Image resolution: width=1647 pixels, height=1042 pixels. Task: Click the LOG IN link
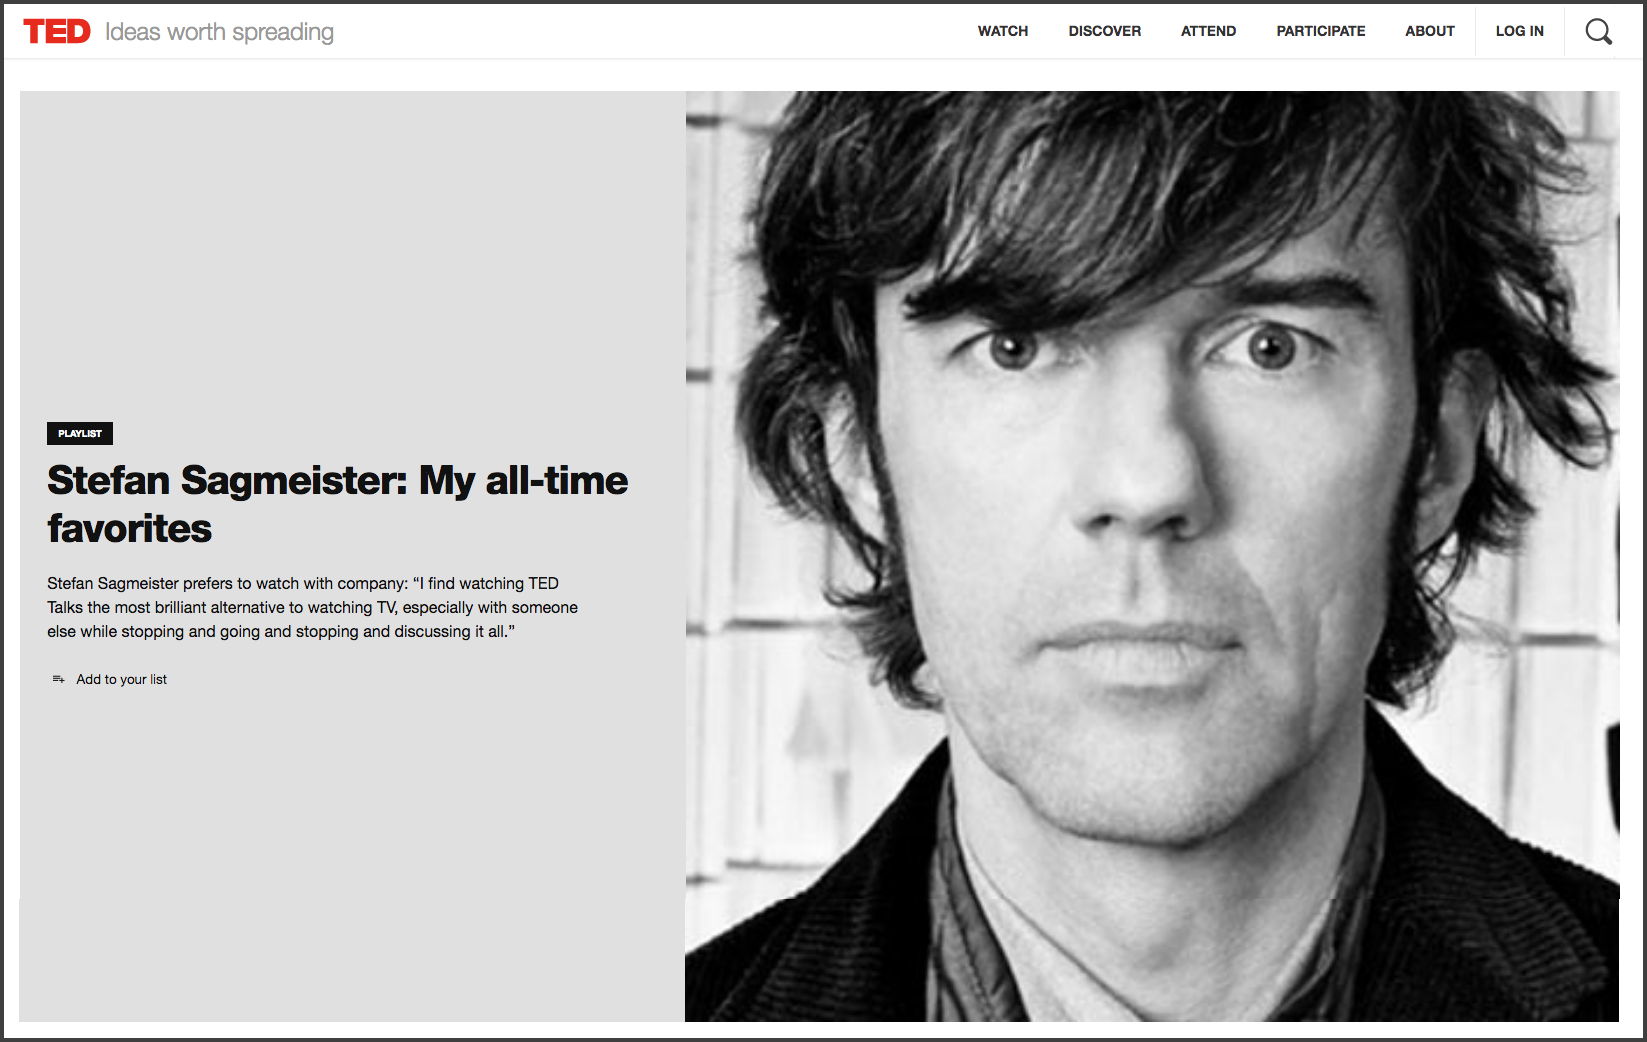coord(1519,31)
